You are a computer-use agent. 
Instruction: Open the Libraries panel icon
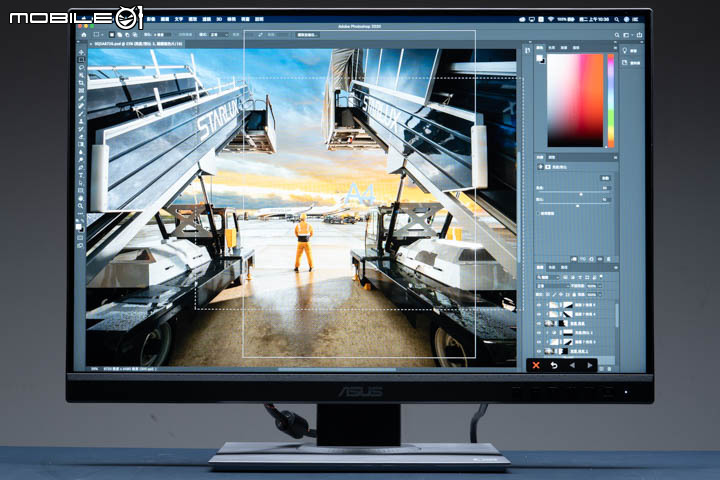(x=624, y=62)
